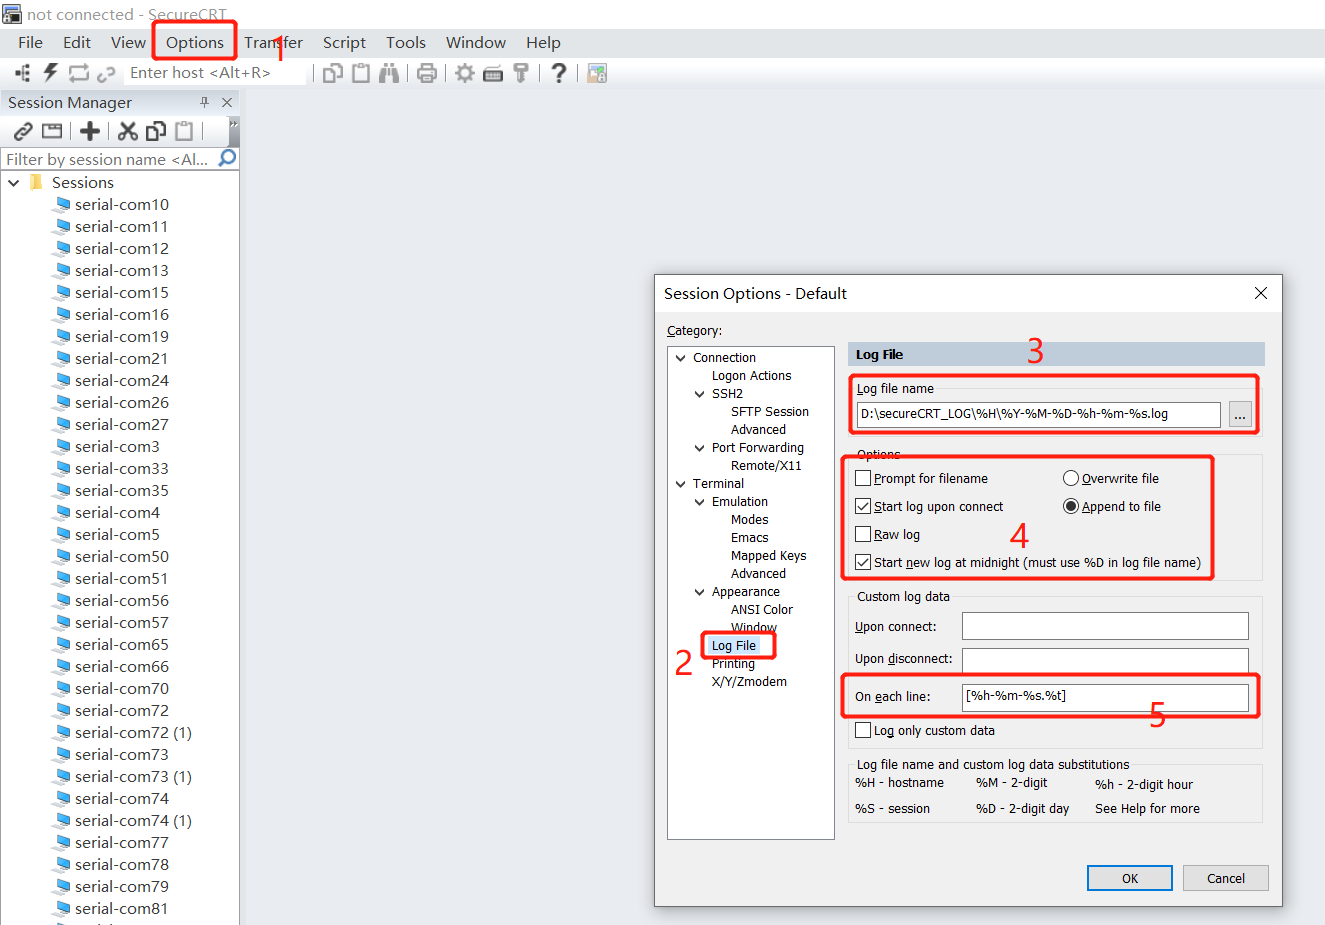Select Logon Actions in the Category tree

[x=751, y=376]
